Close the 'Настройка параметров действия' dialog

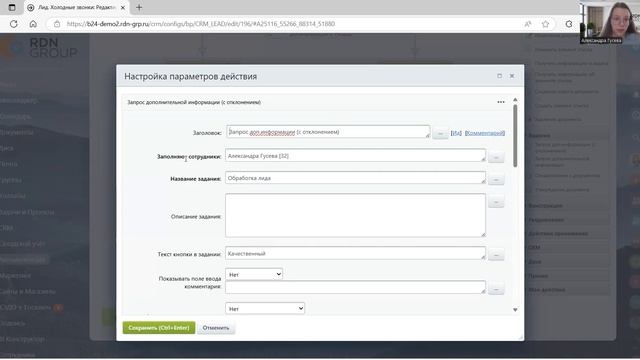(512, 76)
